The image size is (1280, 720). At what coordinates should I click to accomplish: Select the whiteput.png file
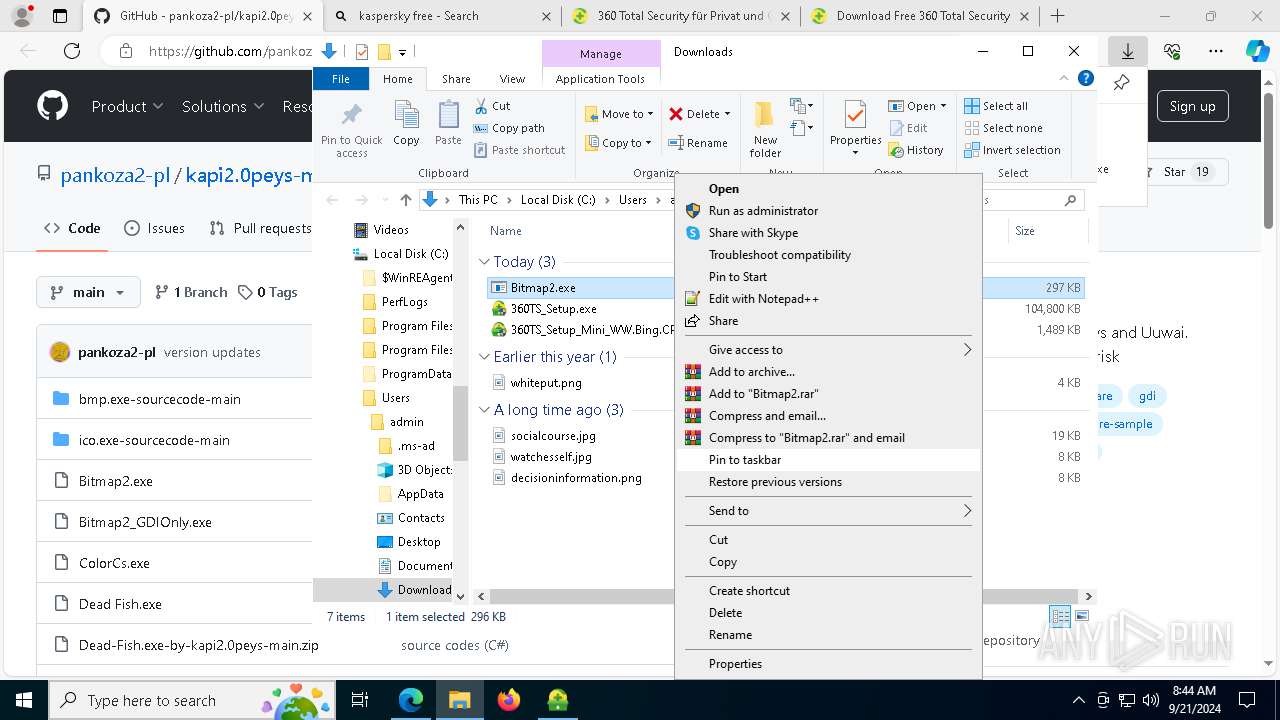click(545, 383)
